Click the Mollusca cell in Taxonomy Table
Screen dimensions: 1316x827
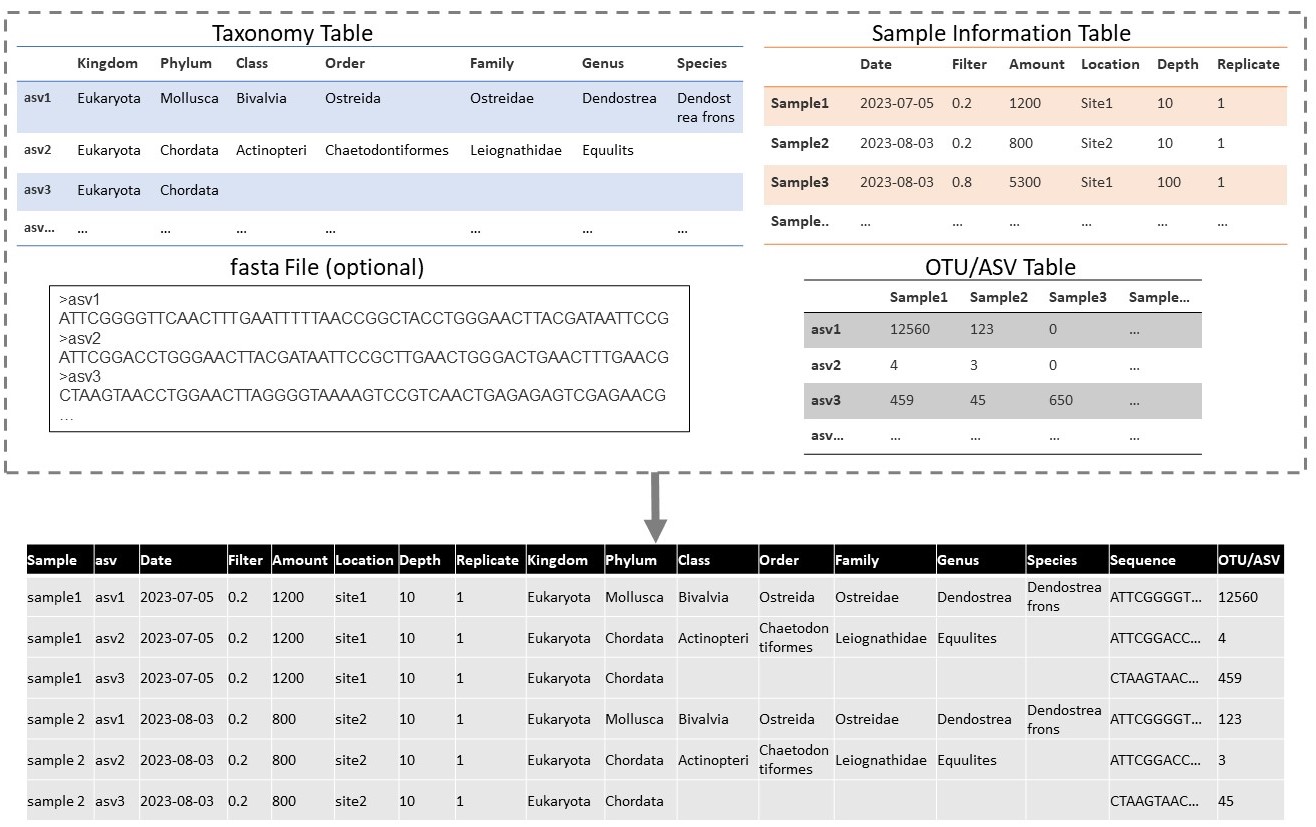pos(189,99)
